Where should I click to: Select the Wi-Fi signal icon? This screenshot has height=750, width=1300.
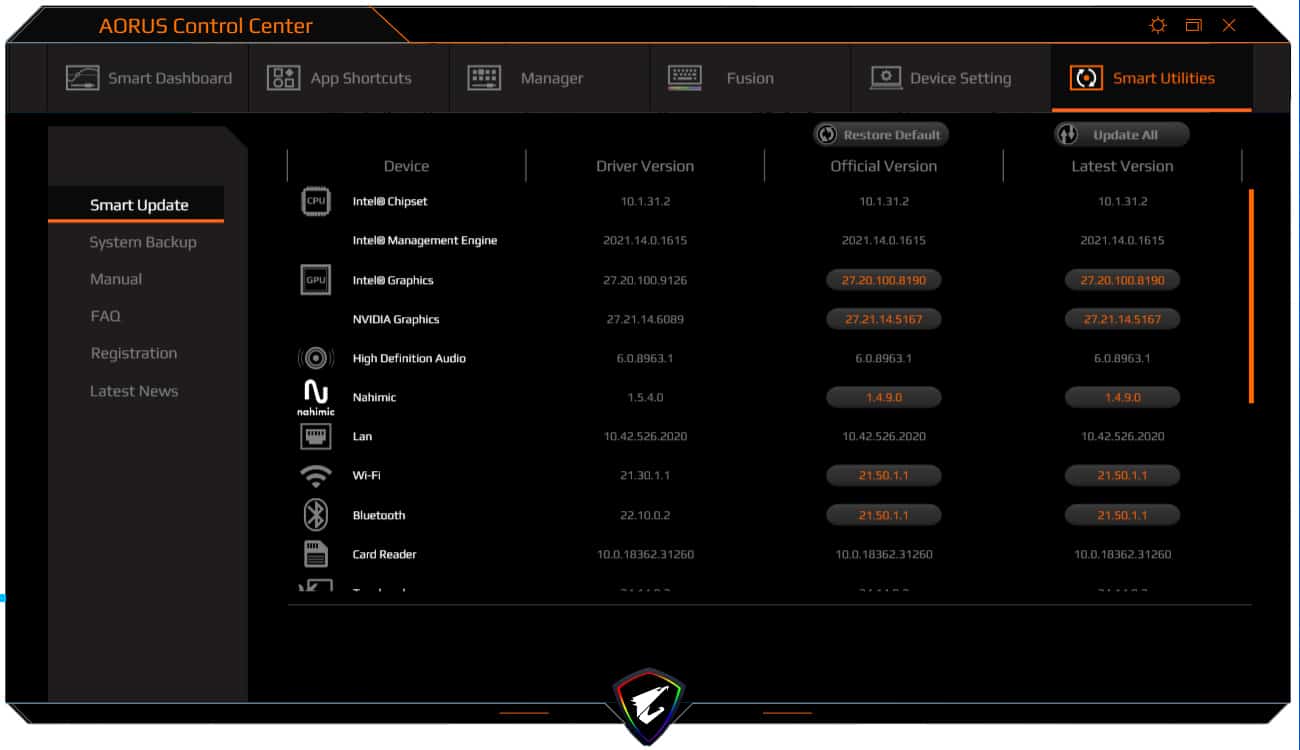pyautogui.click(x=315, y=475)
